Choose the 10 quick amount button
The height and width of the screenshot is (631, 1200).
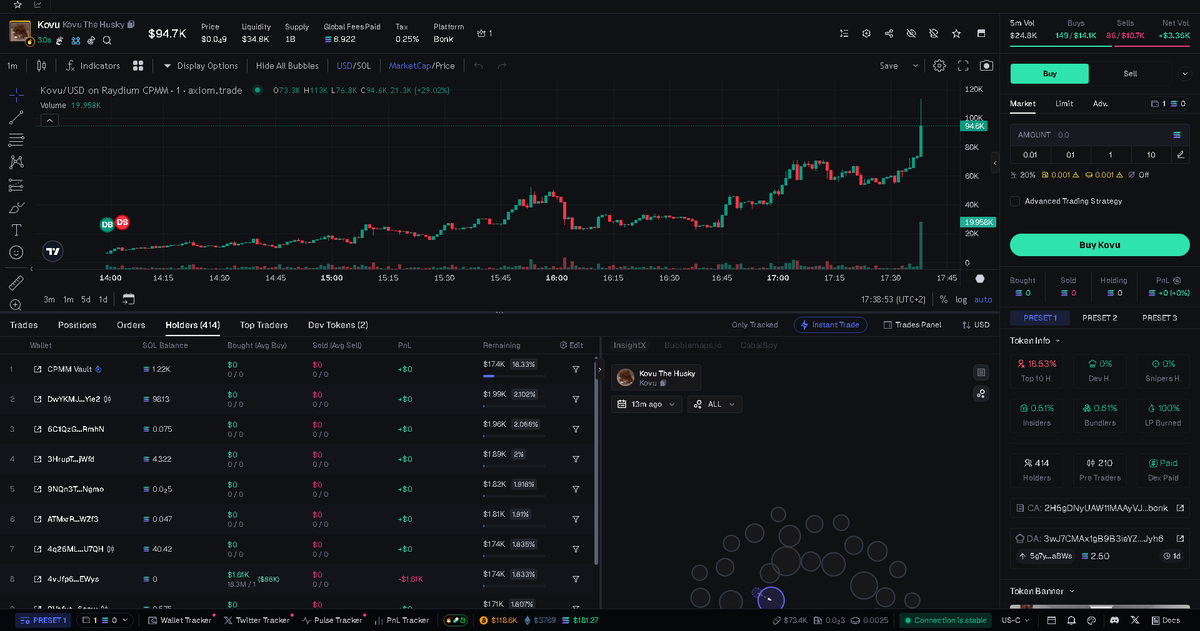[1151, 154]
